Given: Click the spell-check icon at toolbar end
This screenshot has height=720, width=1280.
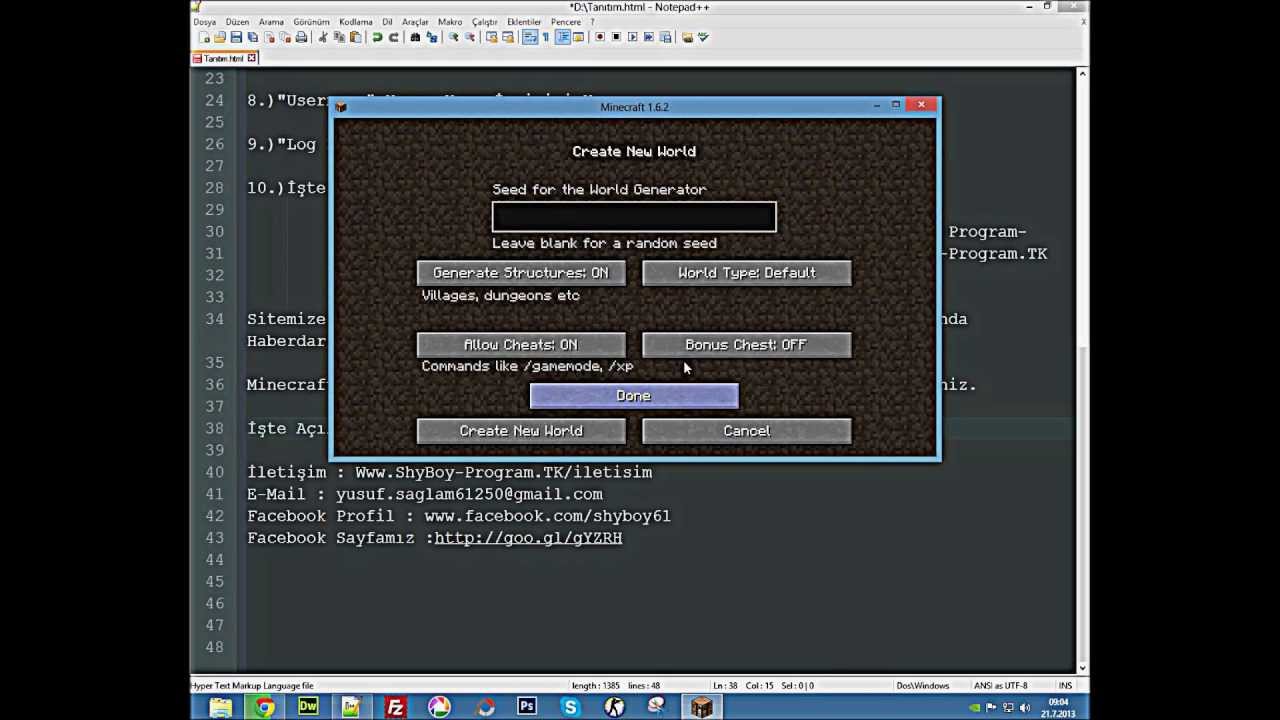Looking at the screenshot, I should tap(703, 37).
